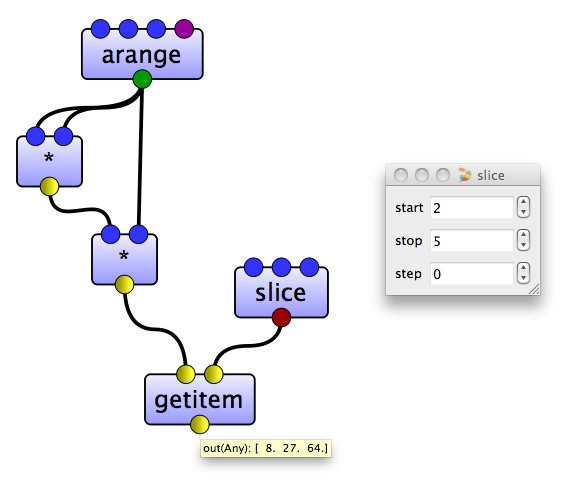Click into the start input field
Image resolution: width=573 pixels, height=481 pixels.
[472, 208]
